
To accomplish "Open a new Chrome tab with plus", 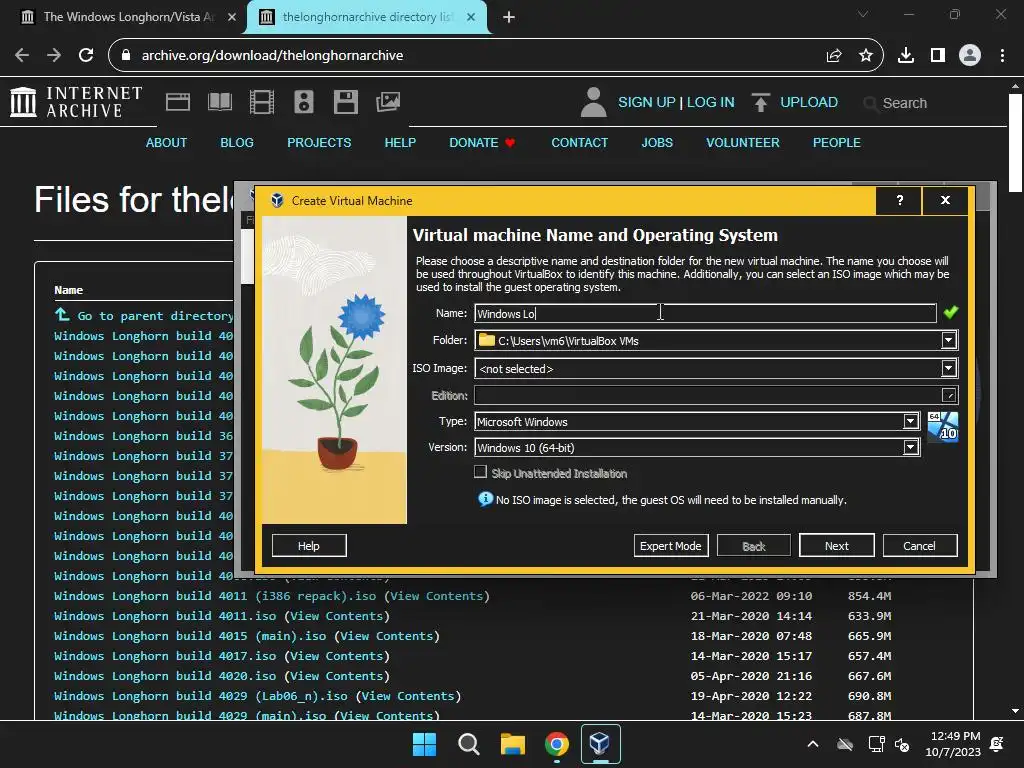I will click(x=509, y=18).
